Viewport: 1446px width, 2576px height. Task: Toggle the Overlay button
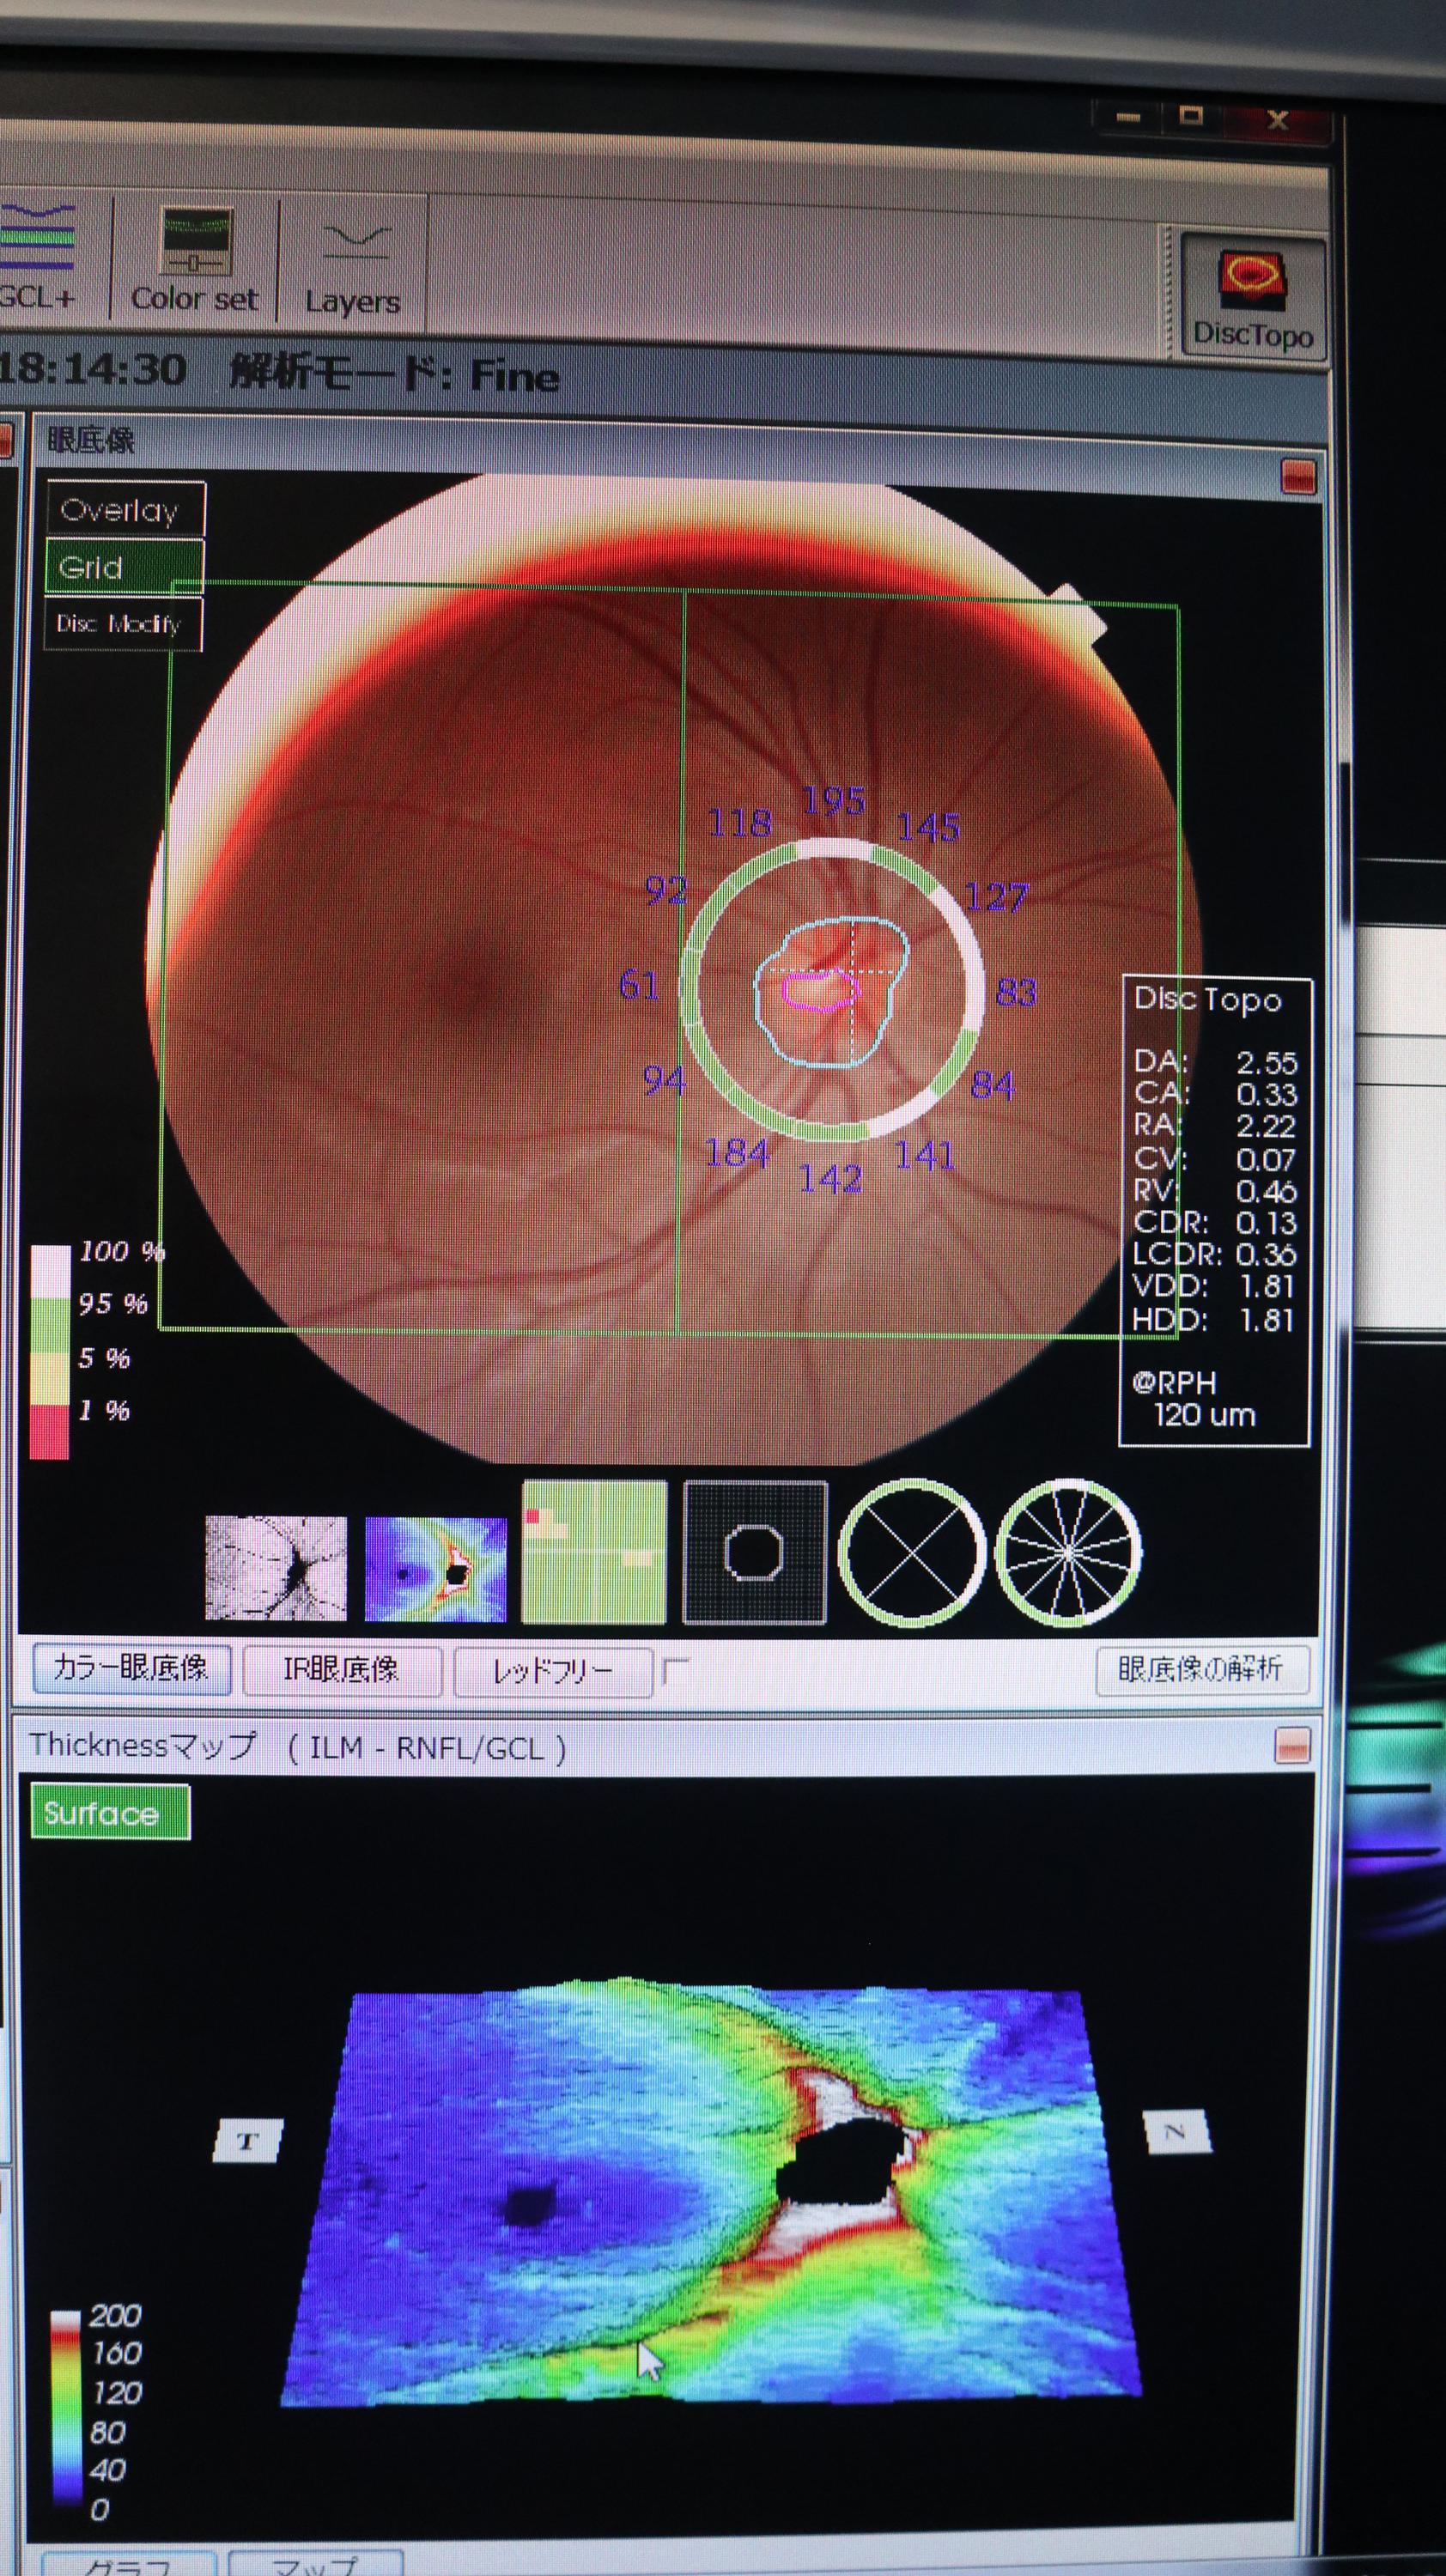tap(125, 510)
